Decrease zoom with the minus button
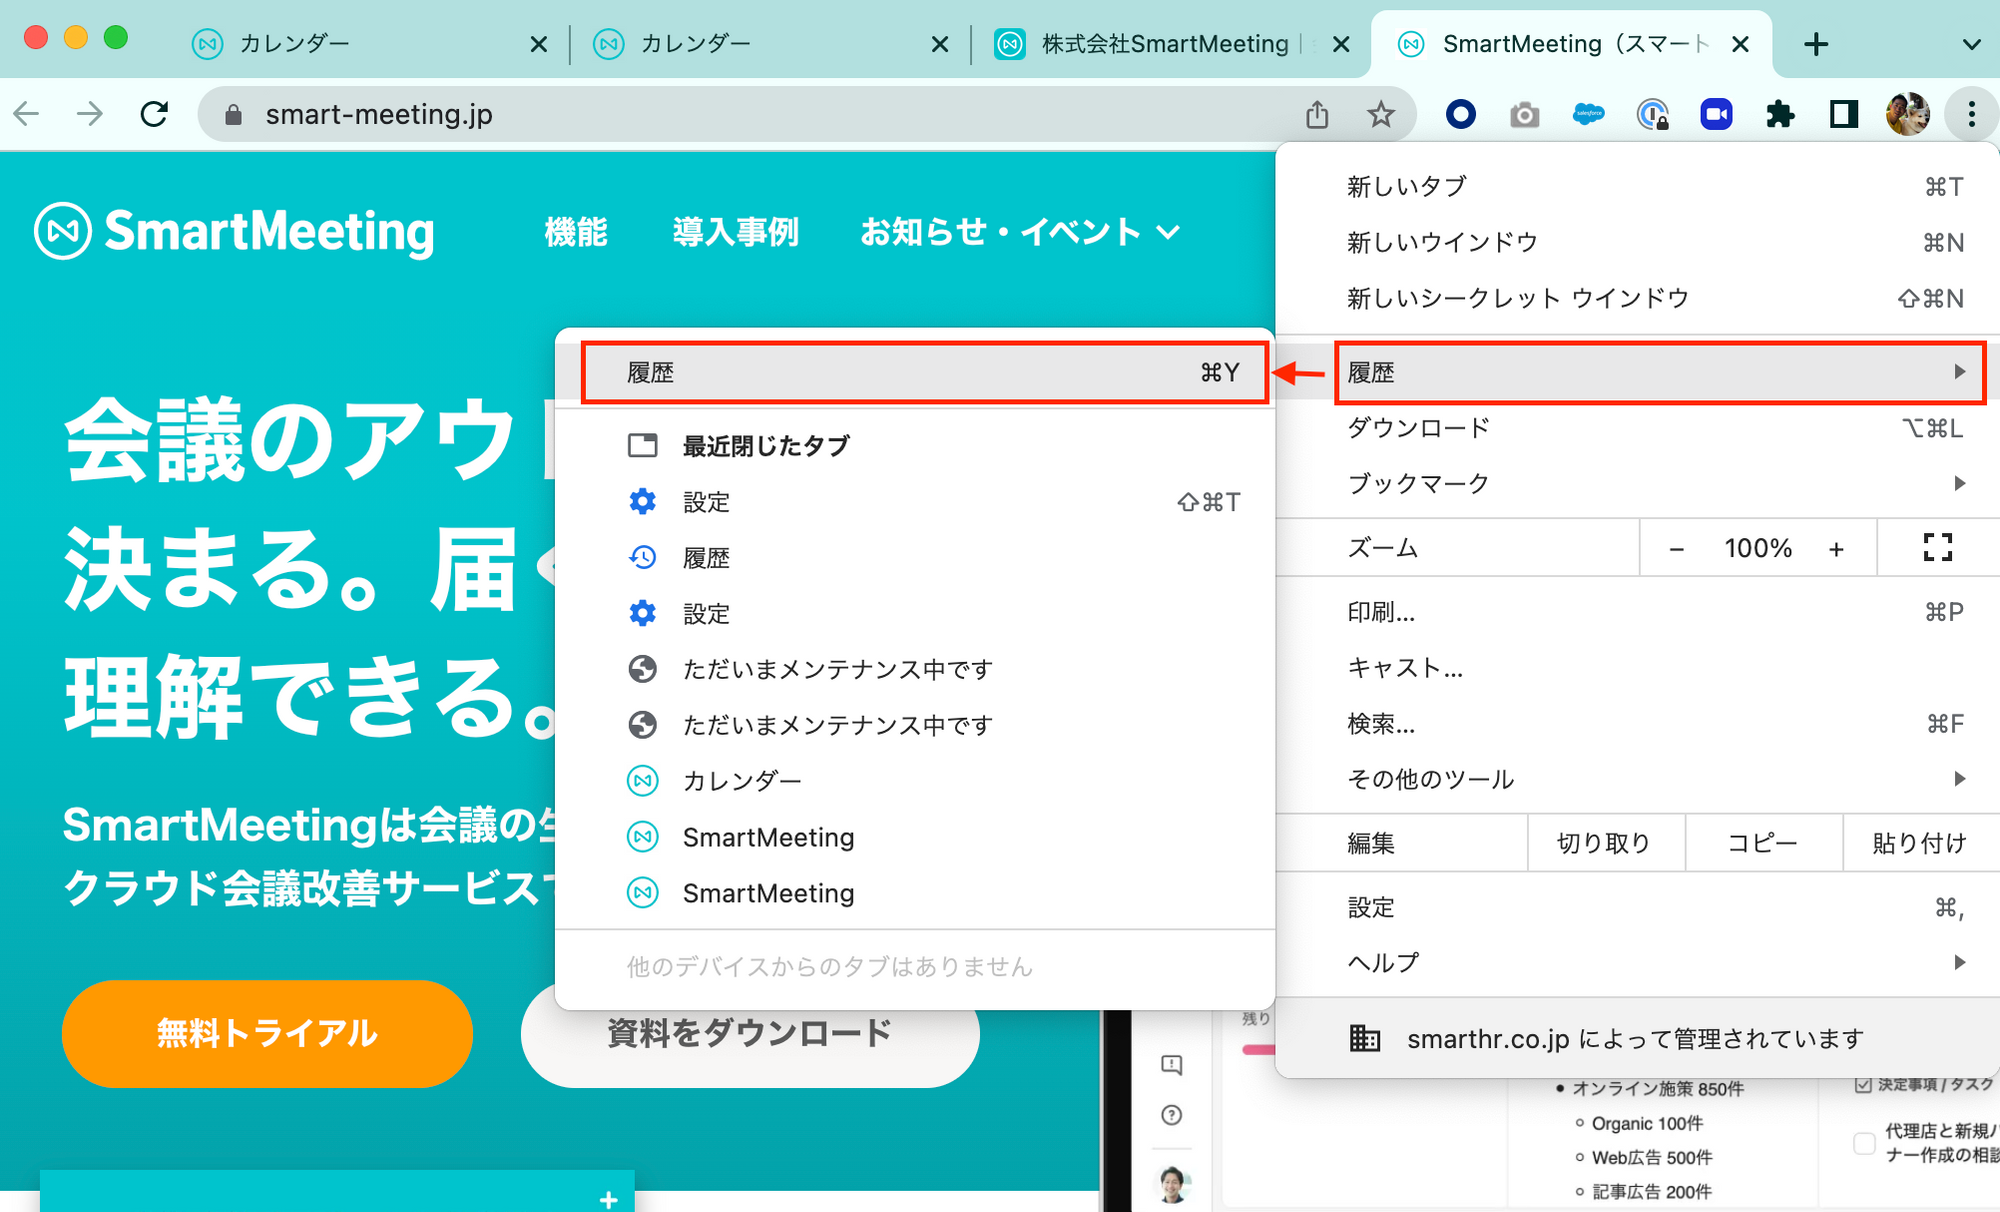This screenshot has width=2000, height=1212. click(1677, 549)
